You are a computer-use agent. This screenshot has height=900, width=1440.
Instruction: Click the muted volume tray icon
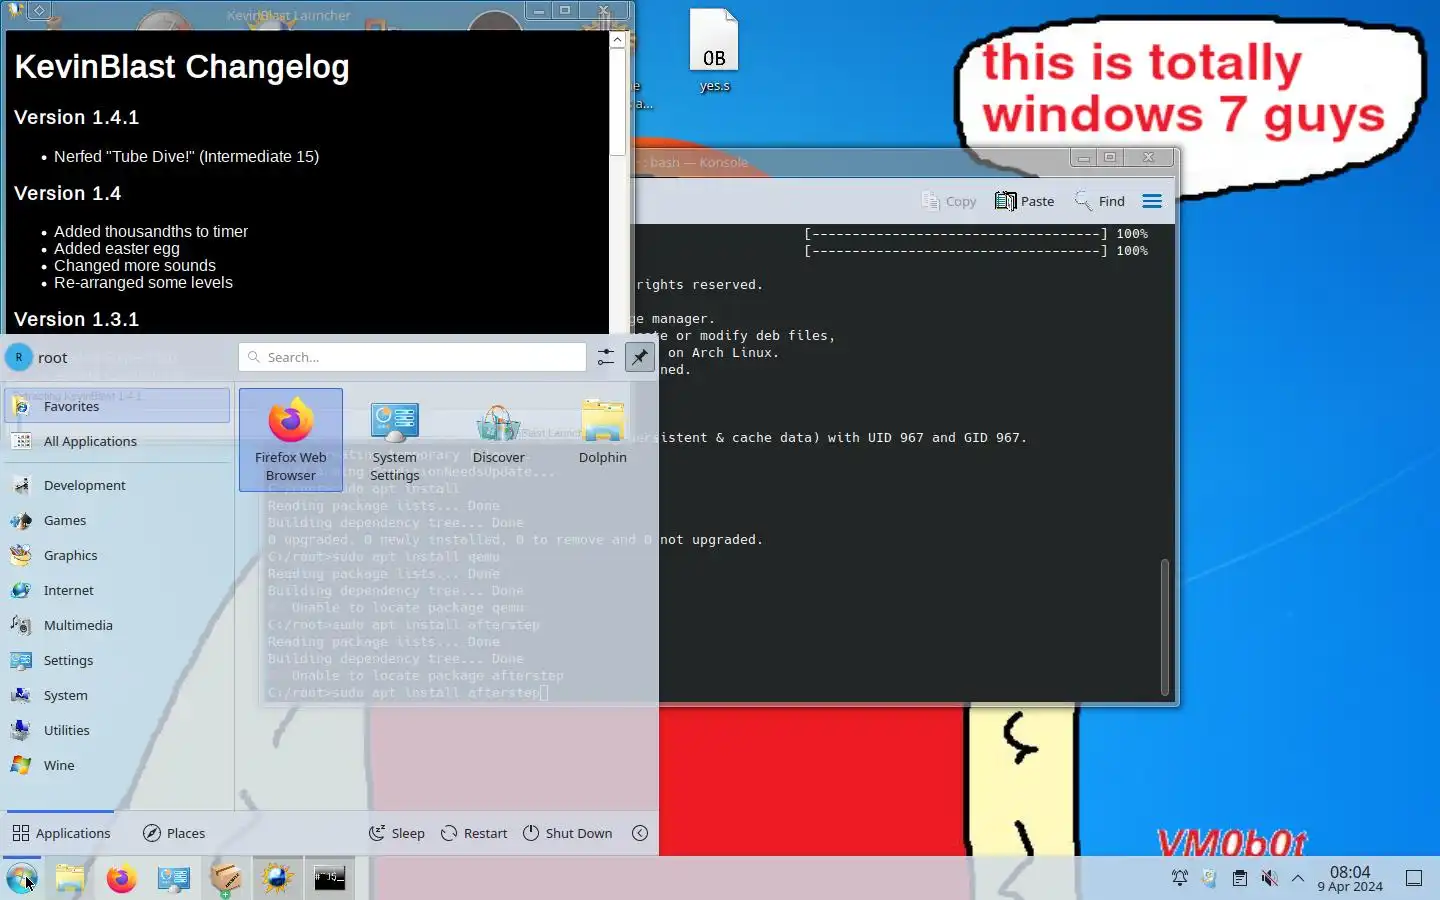click(1269, 878)
